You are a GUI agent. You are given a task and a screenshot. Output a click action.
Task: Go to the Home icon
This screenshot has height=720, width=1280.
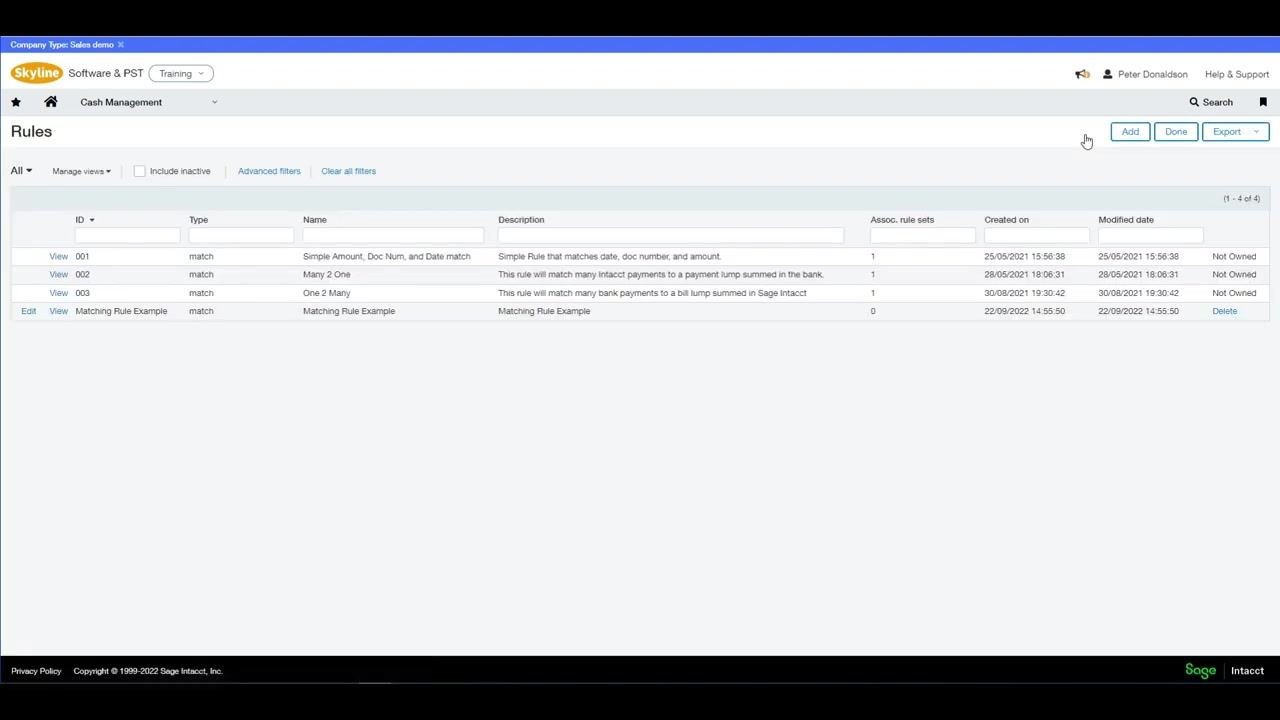51,102
